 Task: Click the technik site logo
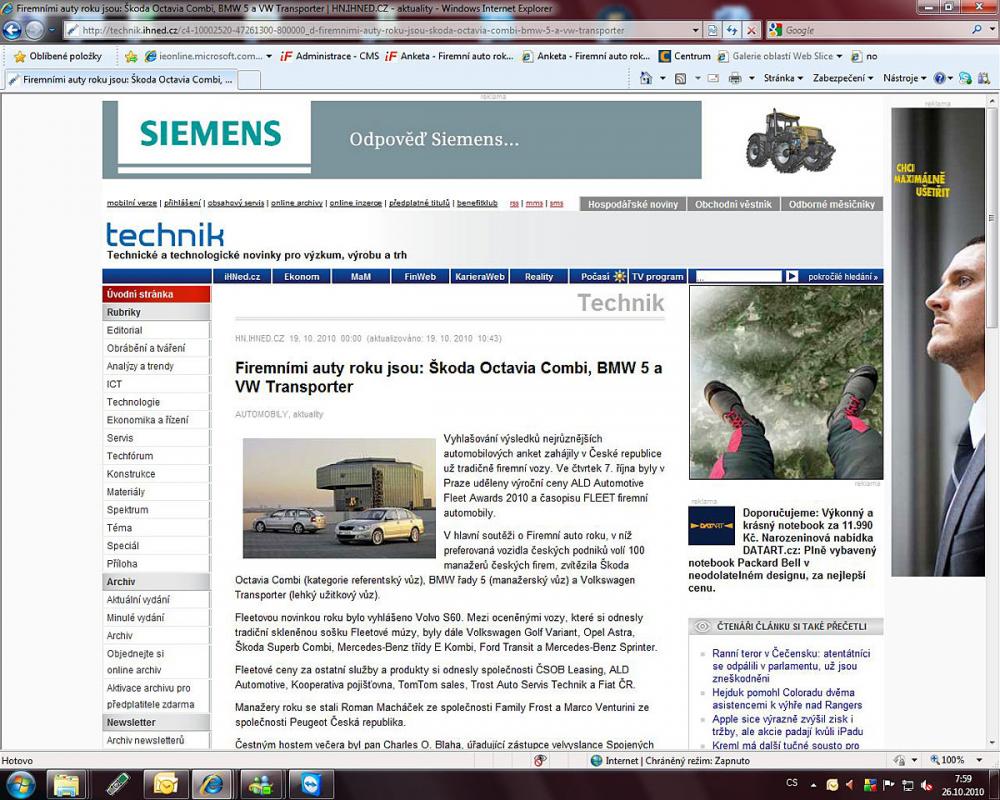tap(165, 235)
